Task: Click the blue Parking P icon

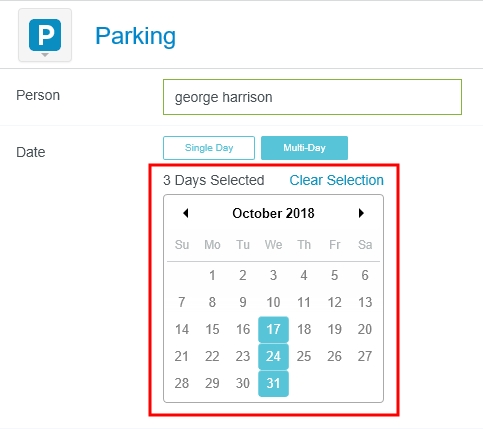Action: tap(45, 35)
